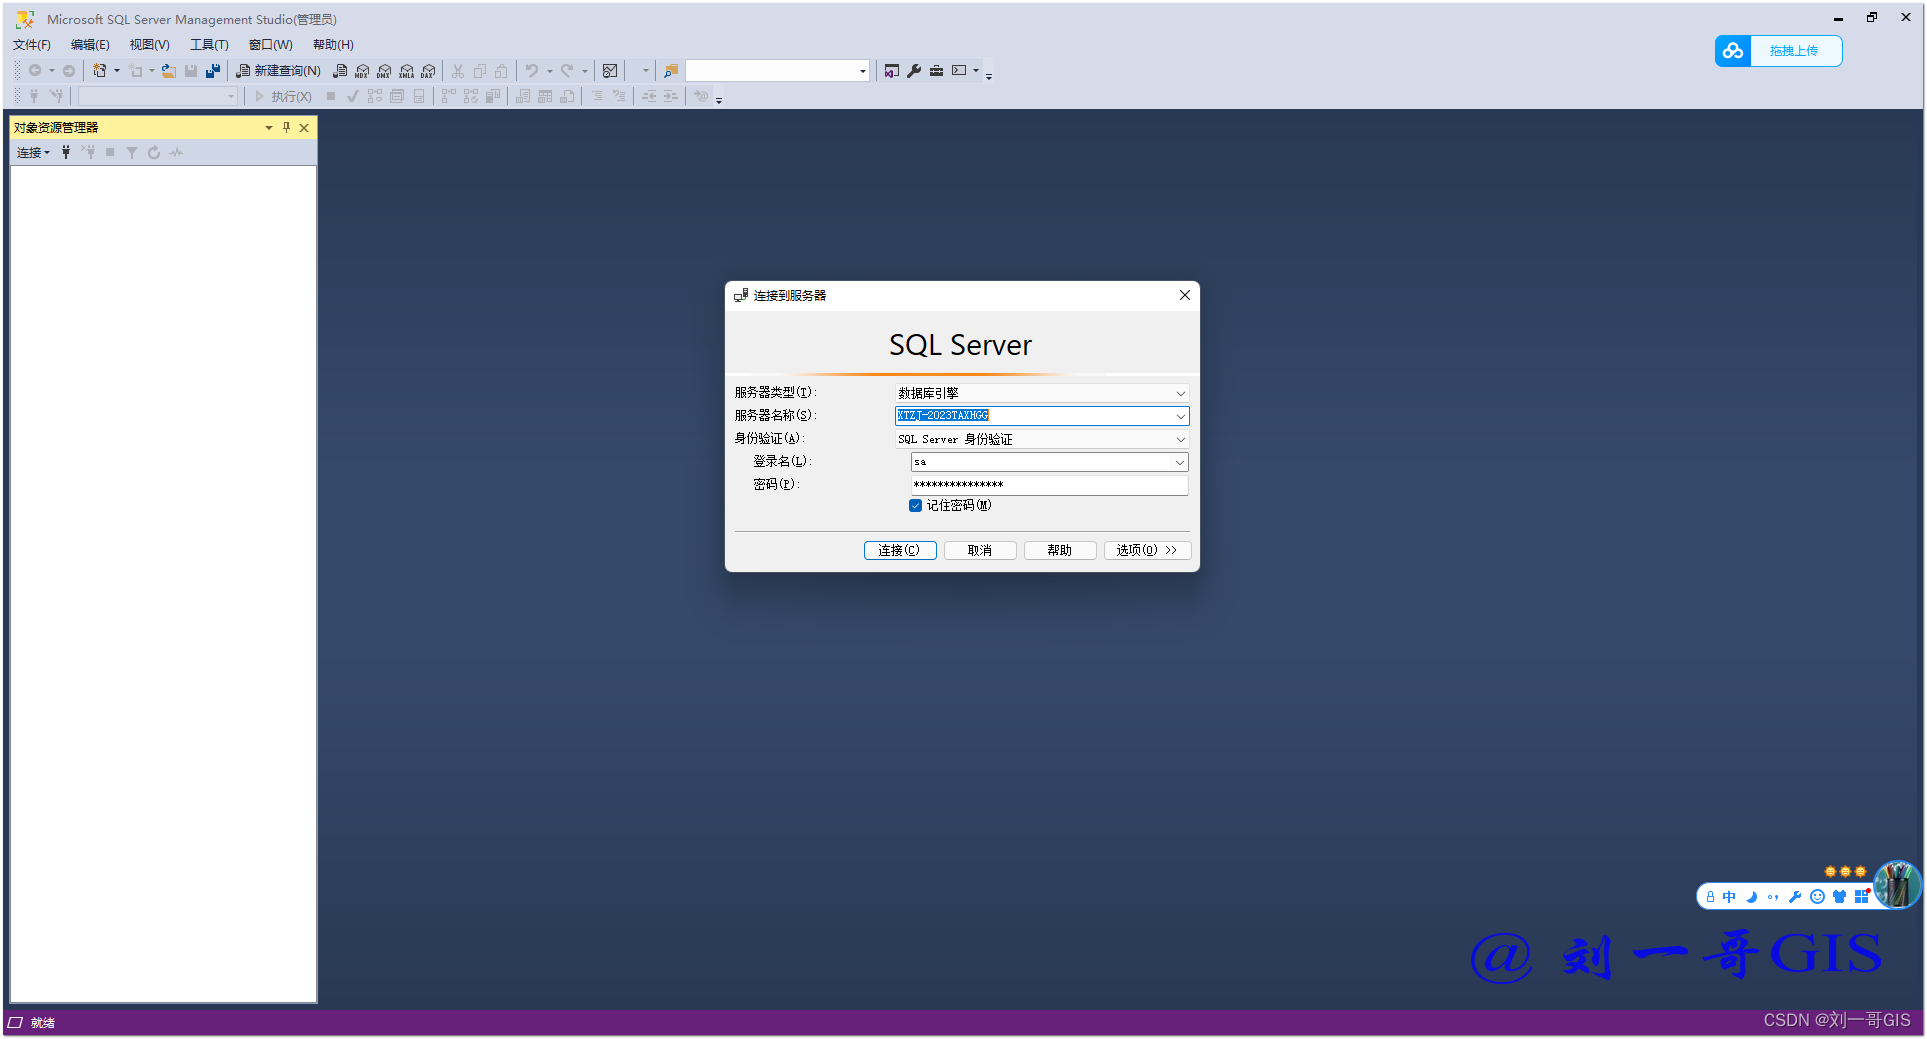Viewport: 1927px width, 1039px height.
Task: Click the Save All toolbar icon
Action: 213,71
